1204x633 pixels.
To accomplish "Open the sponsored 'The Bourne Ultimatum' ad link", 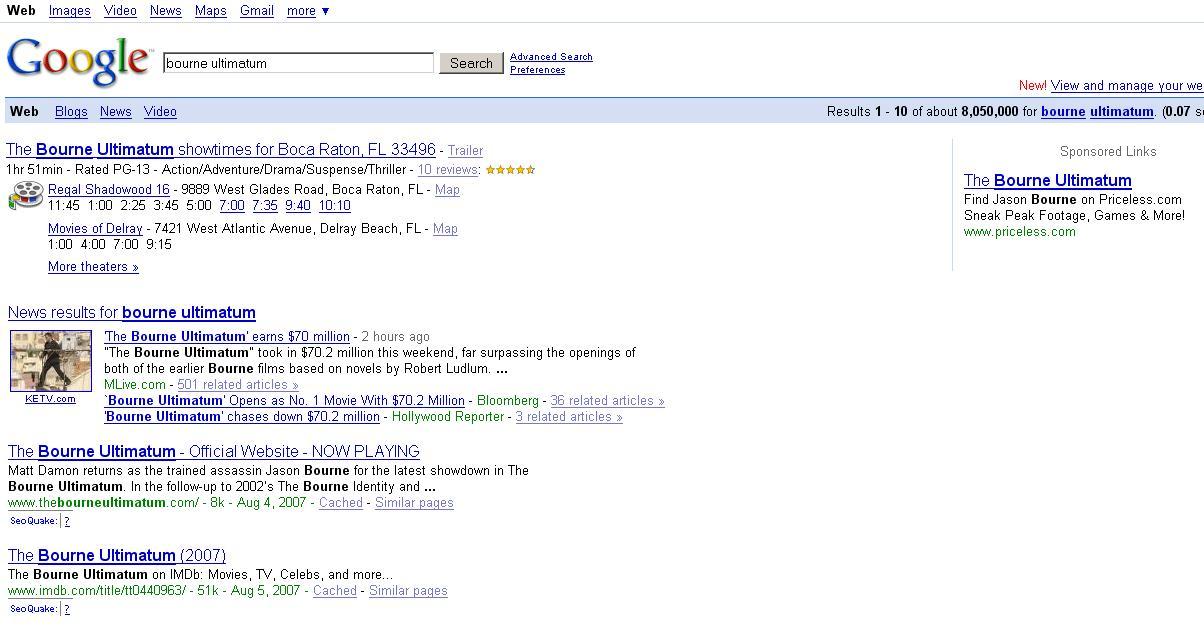I will [x=1048, y=181].
